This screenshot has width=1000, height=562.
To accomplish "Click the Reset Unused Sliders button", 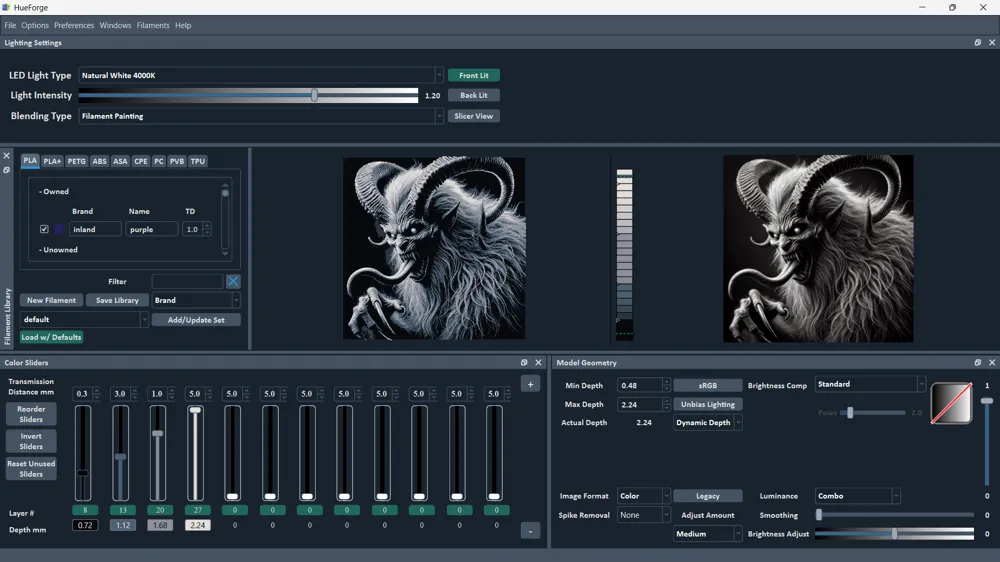I will click(x=31, y=469).
